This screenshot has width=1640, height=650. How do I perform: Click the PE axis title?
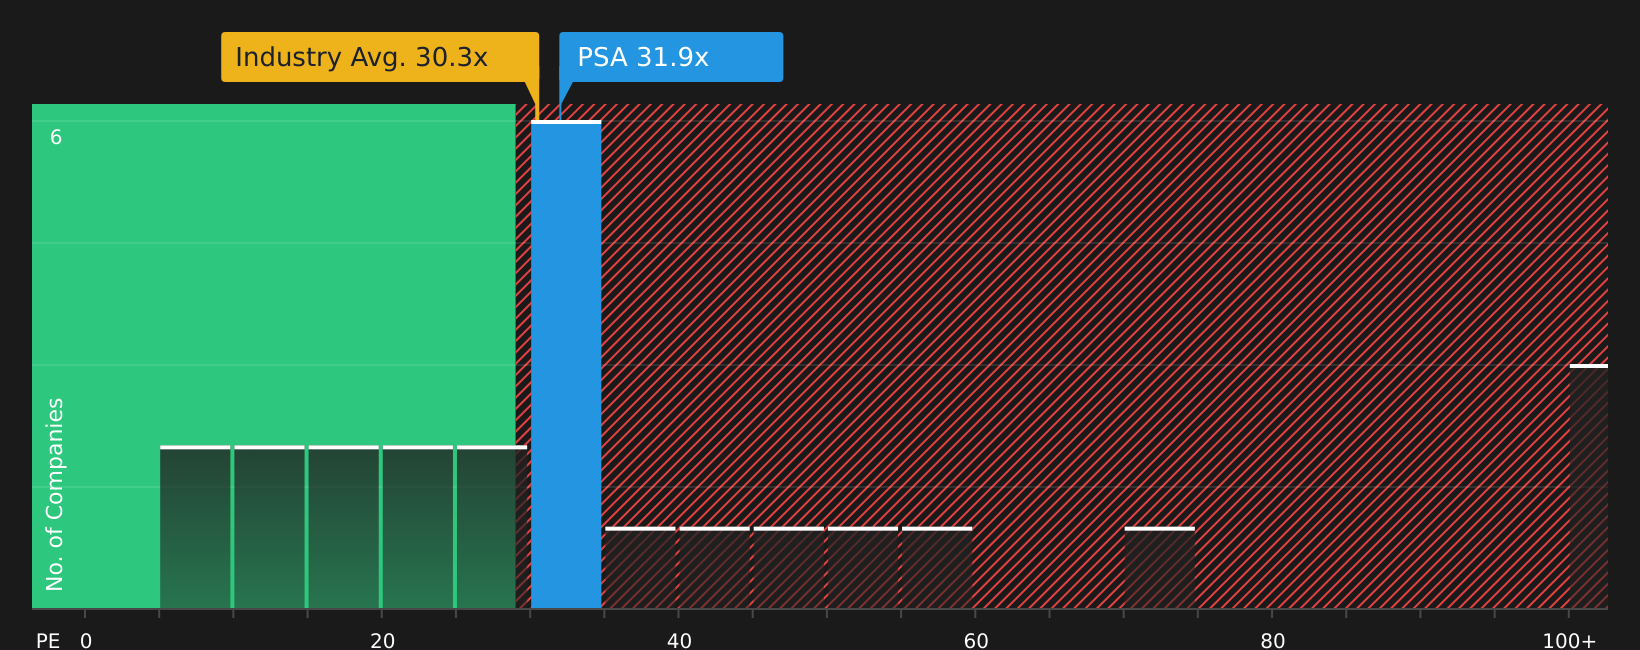coord(48,641)
